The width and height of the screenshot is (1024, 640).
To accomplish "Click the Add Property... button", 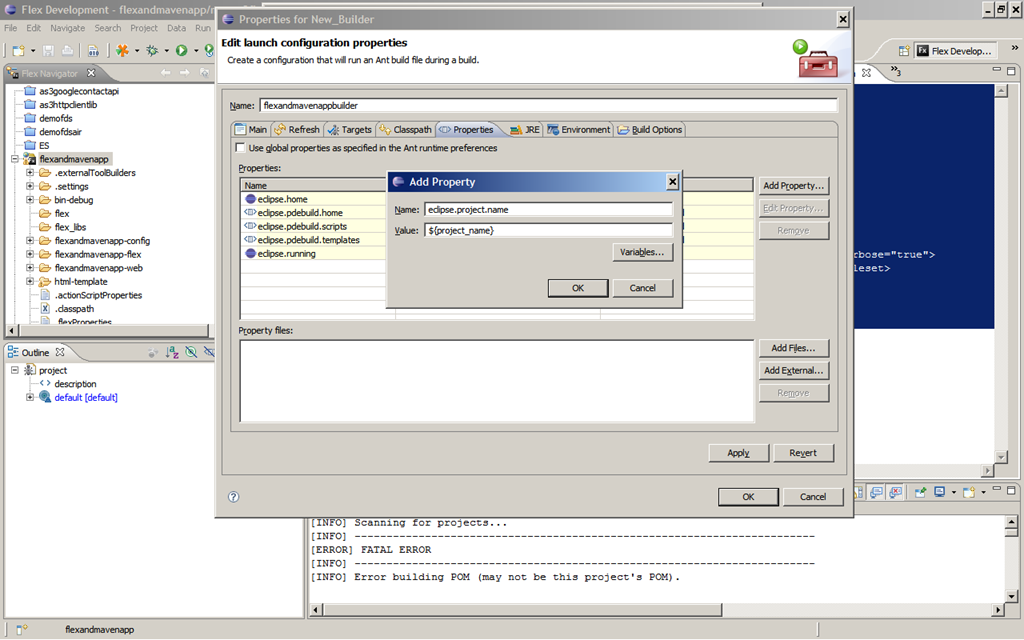I will pyautogui.click(x=793, y=185).
